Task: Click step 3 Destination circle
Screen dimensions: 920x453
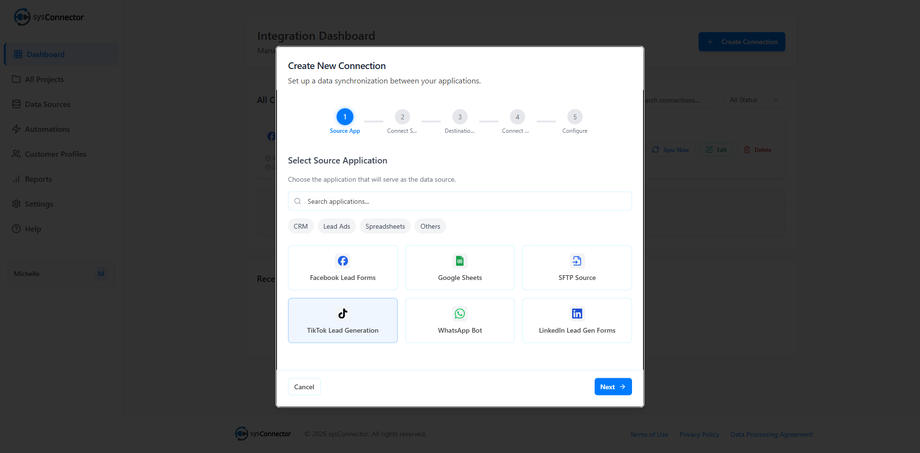Action: coord(459,116)
